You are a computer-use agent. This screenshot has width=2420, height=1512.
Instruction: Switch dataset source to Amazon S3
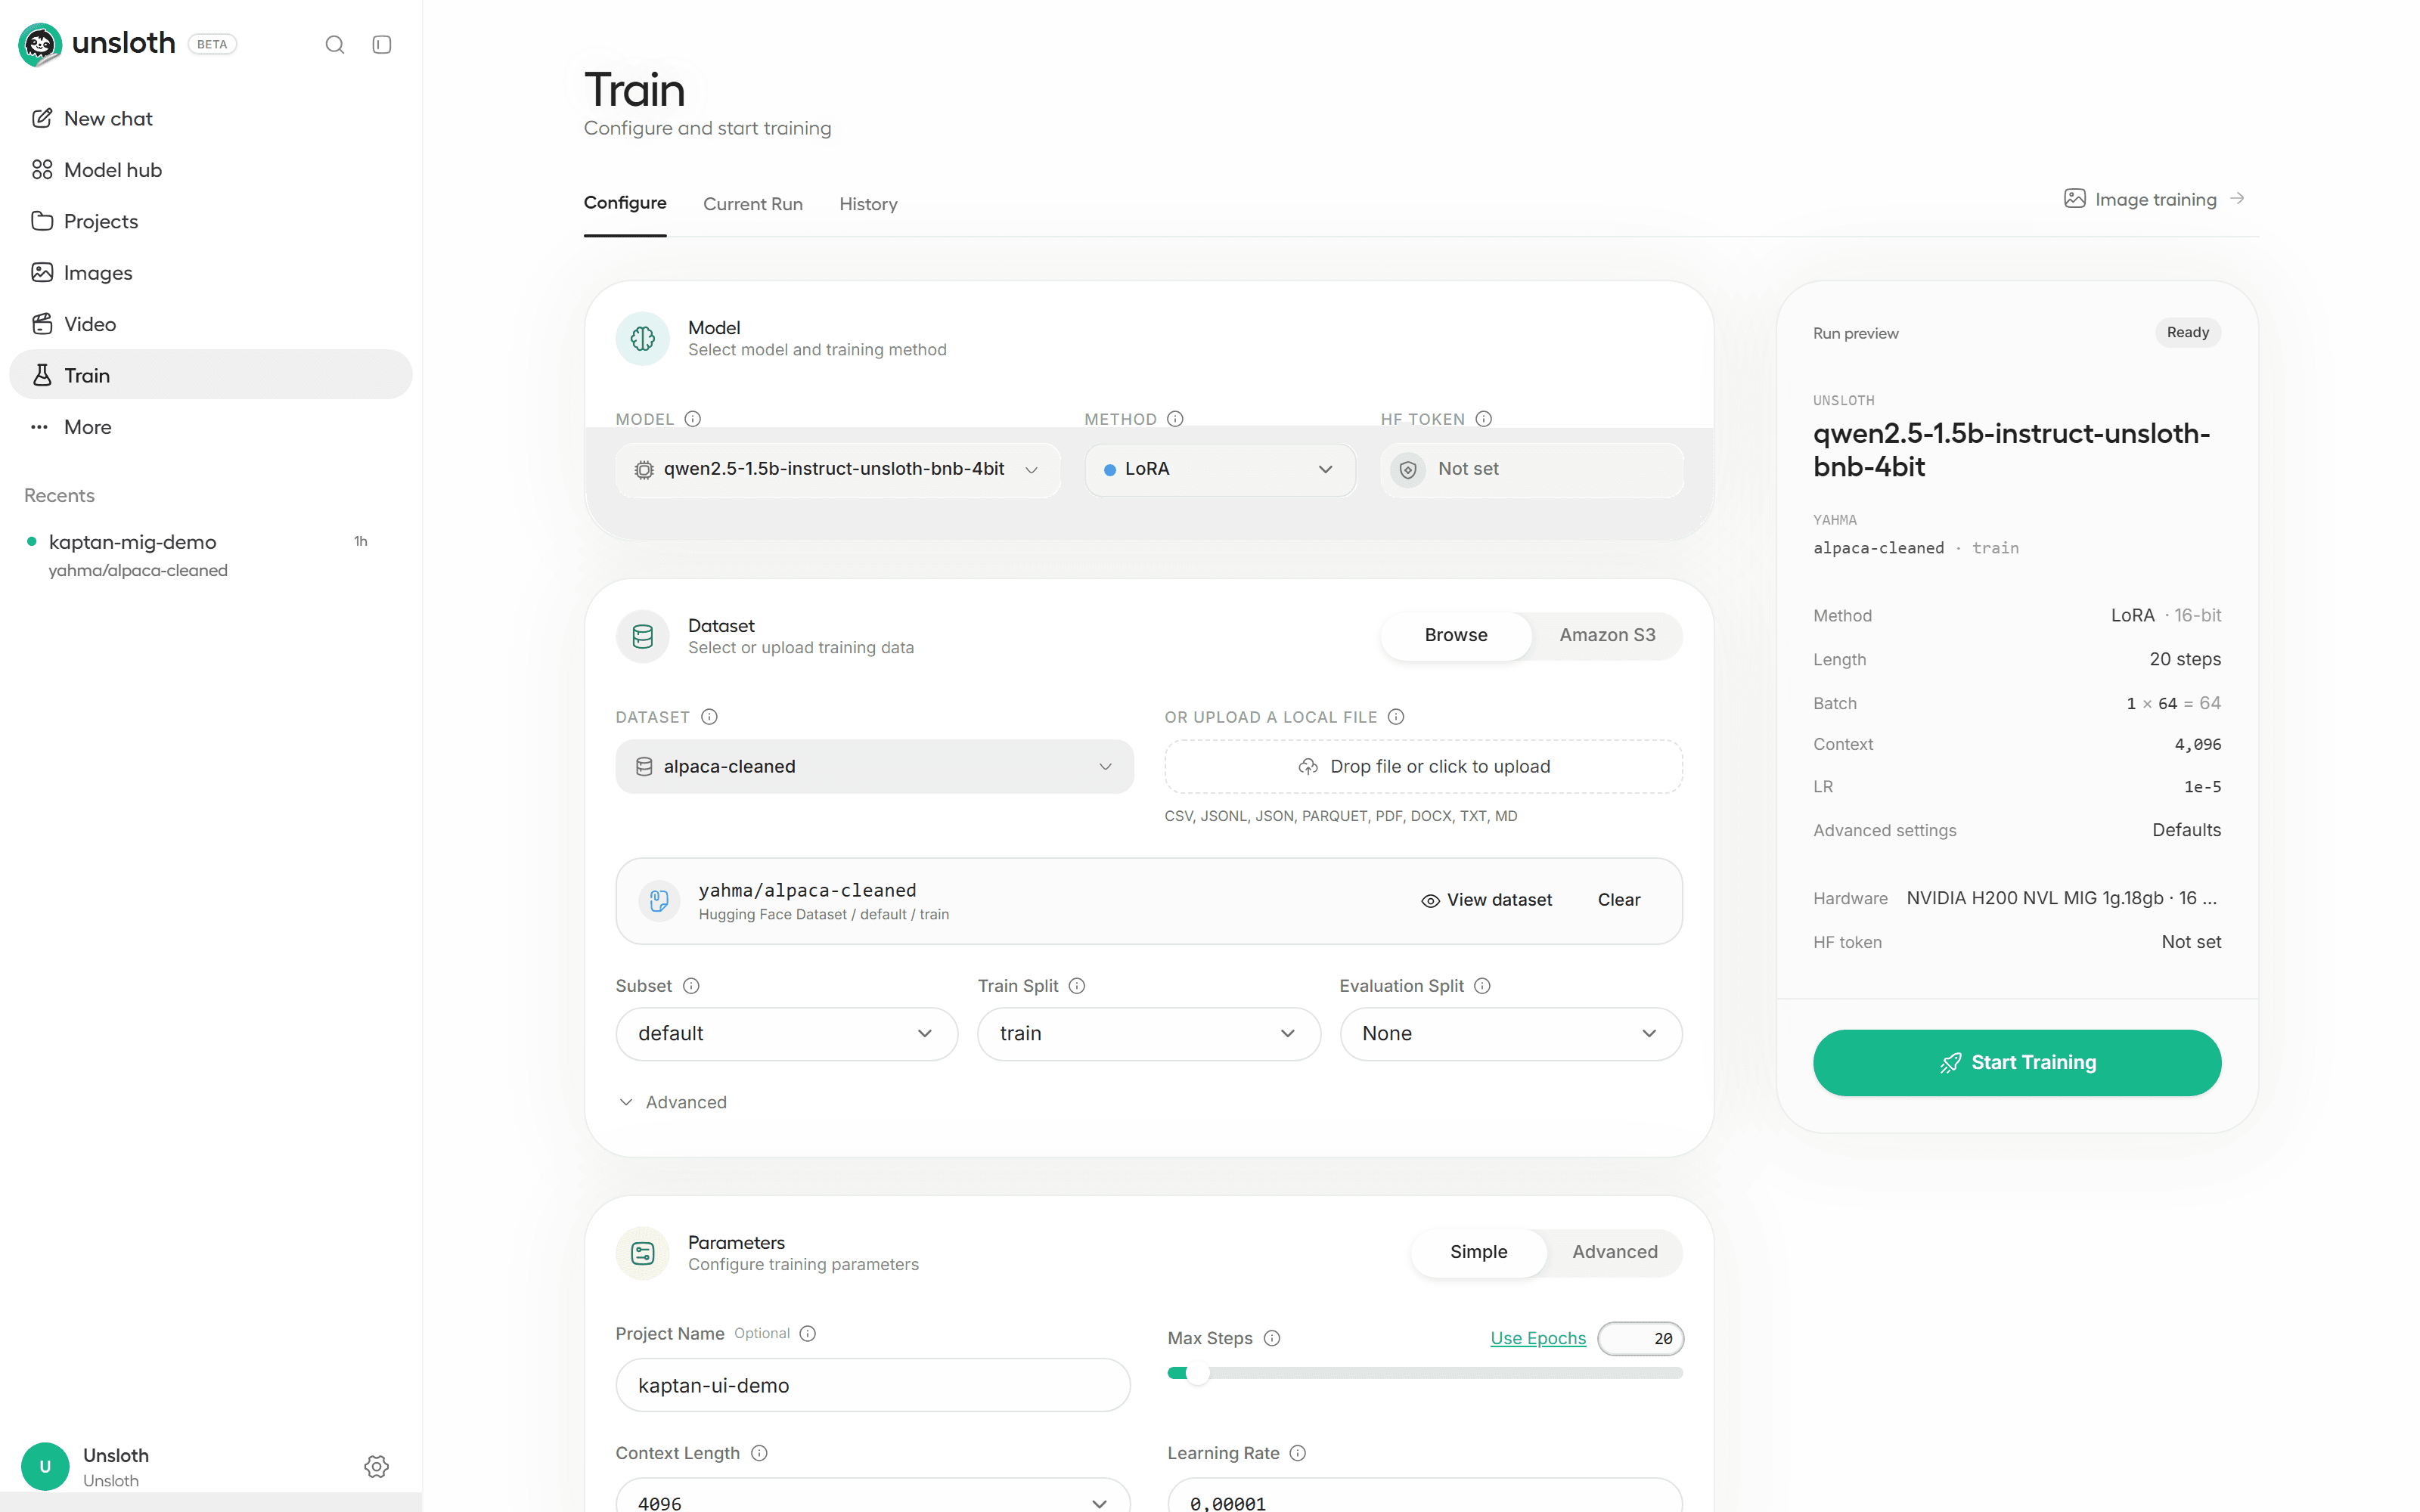pos(1607,635)
